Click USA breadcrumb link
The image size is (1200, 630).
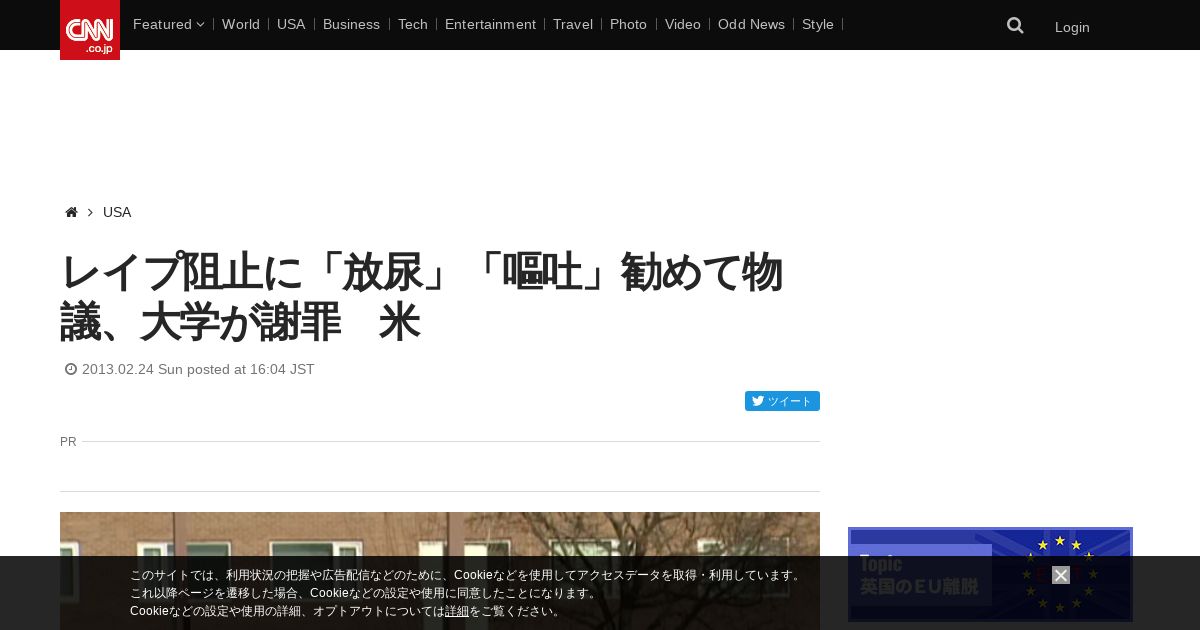point(117,212)
